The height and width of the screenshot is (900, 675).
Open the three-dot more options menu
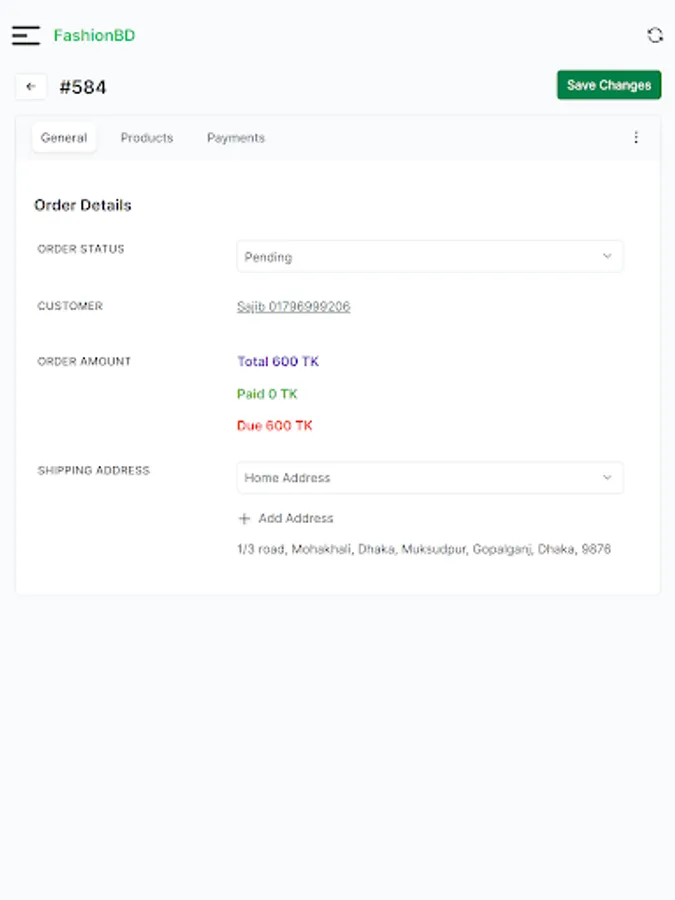pyautogui.click(x=636, y=138)
